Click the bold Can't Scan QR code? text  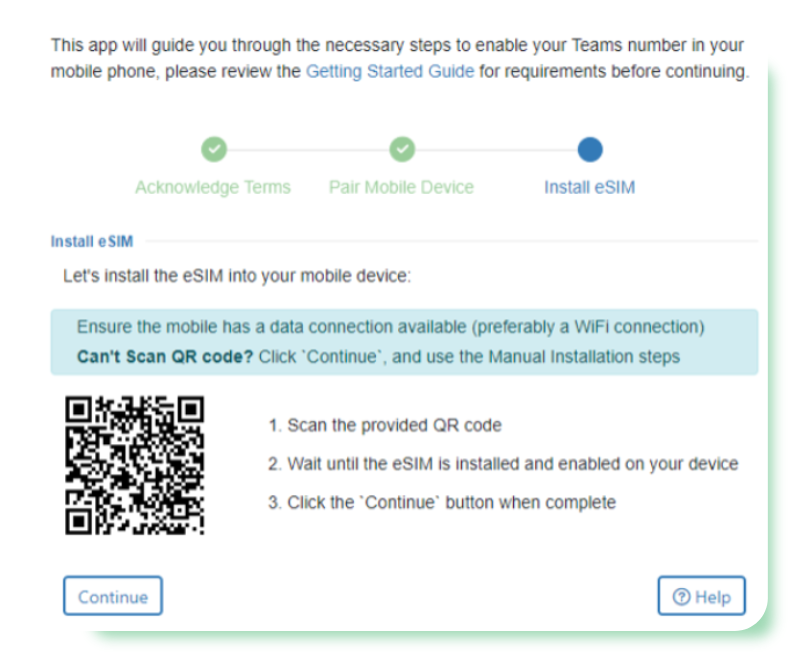164,357
